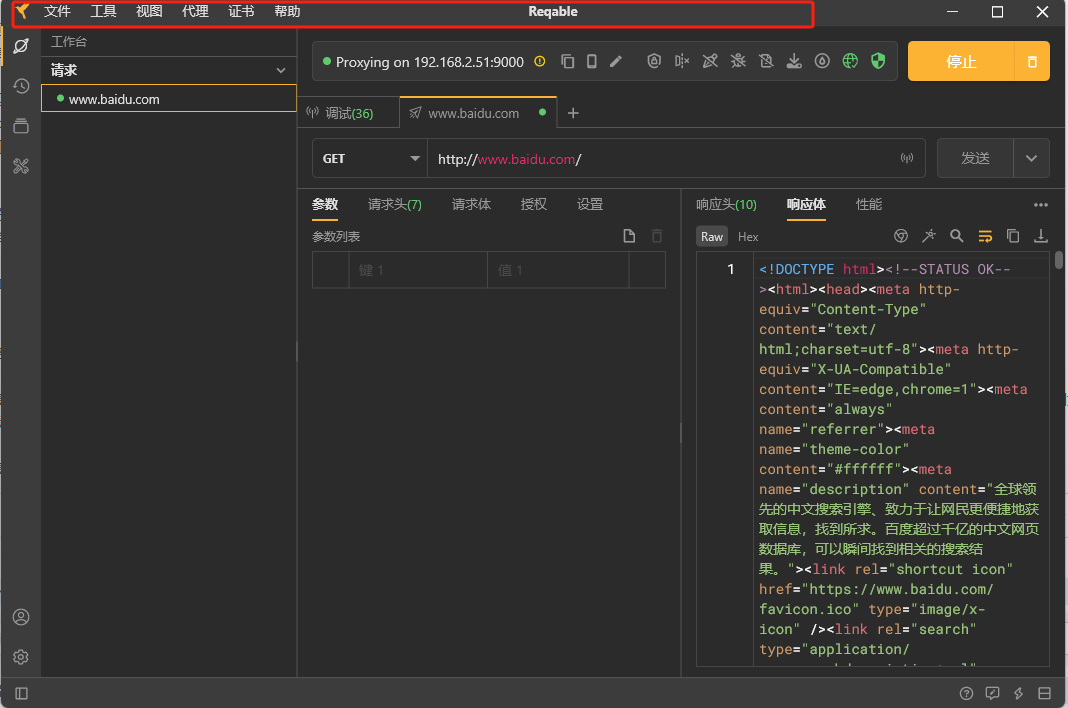Click the magic wand beautify icon
This screenshot has height=708, width=1068.
[x=928, y=236]
